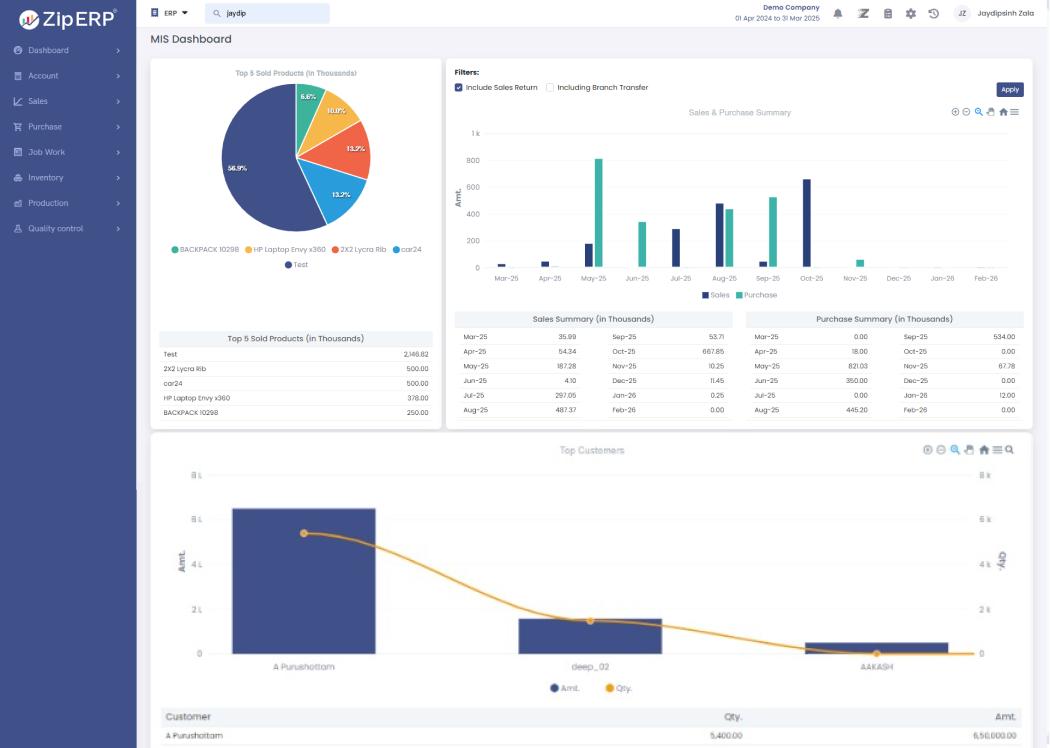Click financial year 01 Apr 2024 date range
Screen dimensions: 1050x748
click(x=777, y=19)
